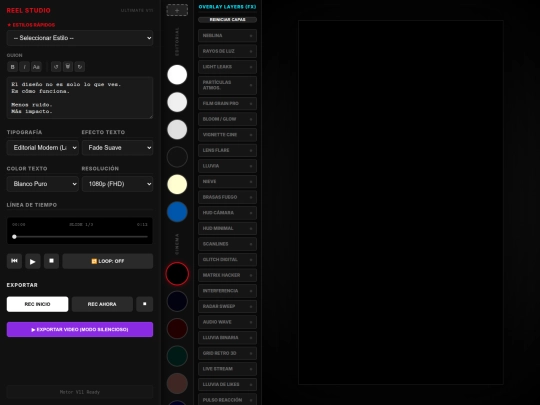Viewport: 540px width, 405px height.
Task: Click the REC INICIO button
Action: point(38,304)
